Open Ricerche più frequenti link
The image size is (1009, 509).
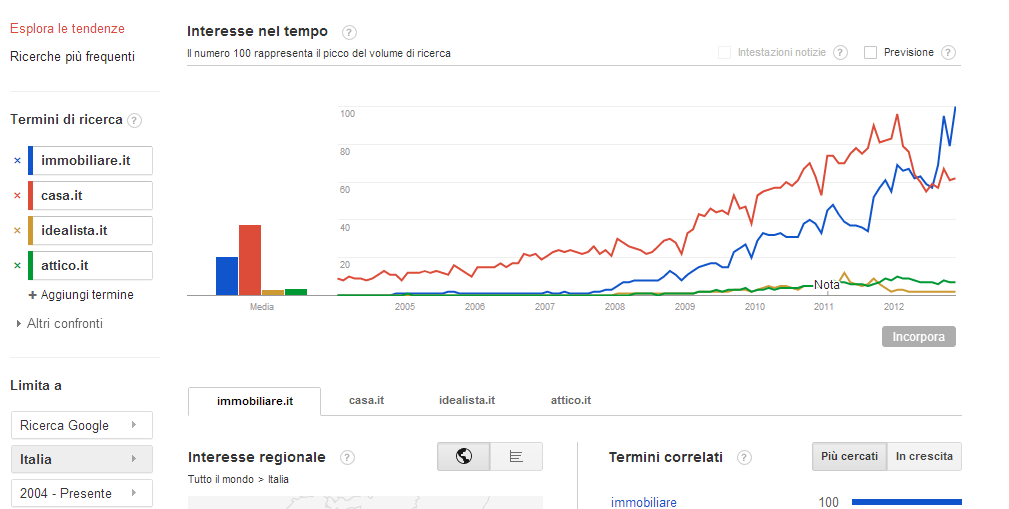pos(72,57)
